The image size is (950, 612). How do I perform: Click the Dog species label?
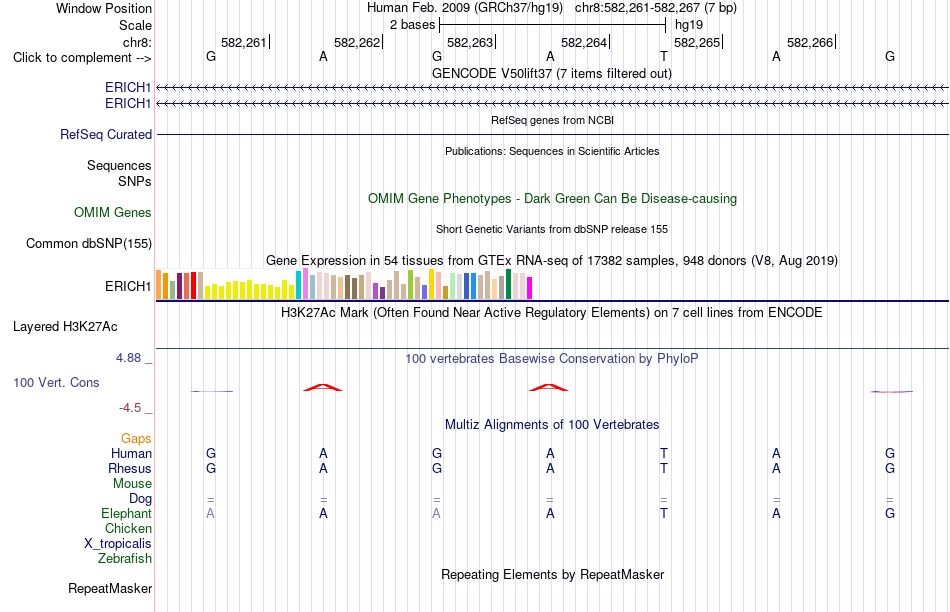(140, 499)
